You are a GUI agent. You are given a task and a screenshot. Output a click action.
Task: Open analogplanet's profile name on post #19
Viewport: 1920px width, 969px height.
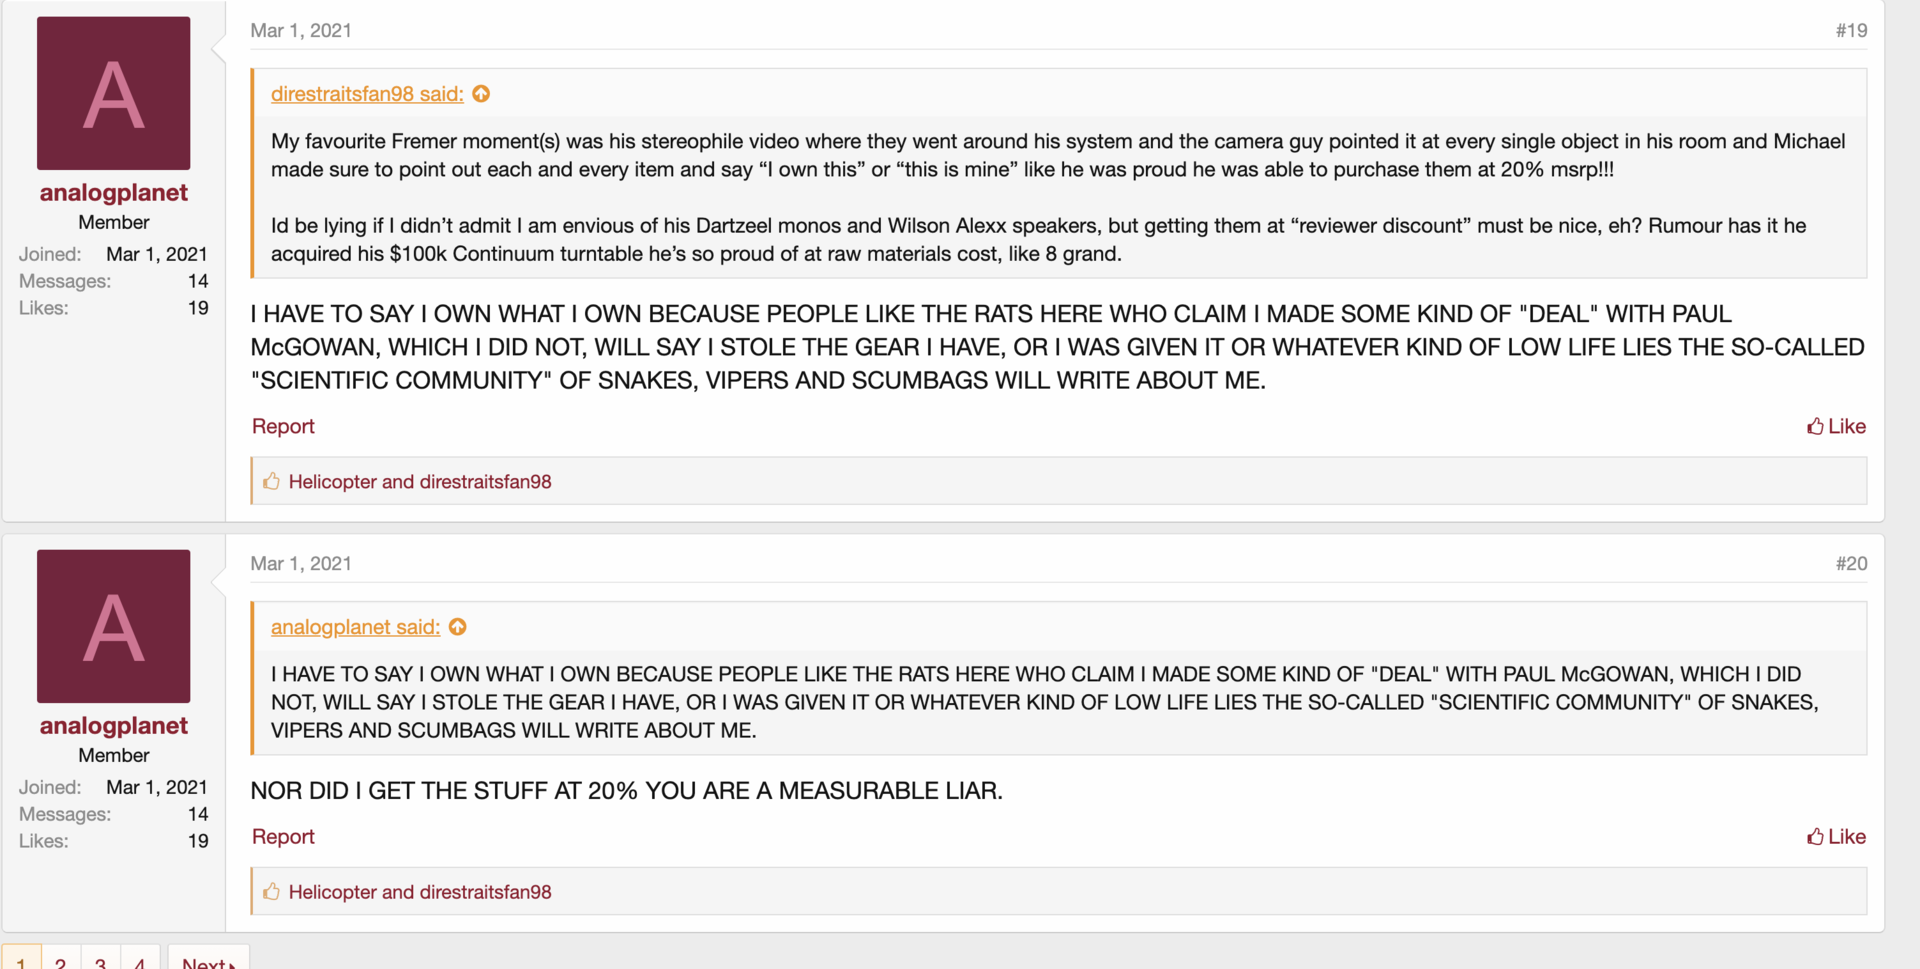tap(114, 193)
